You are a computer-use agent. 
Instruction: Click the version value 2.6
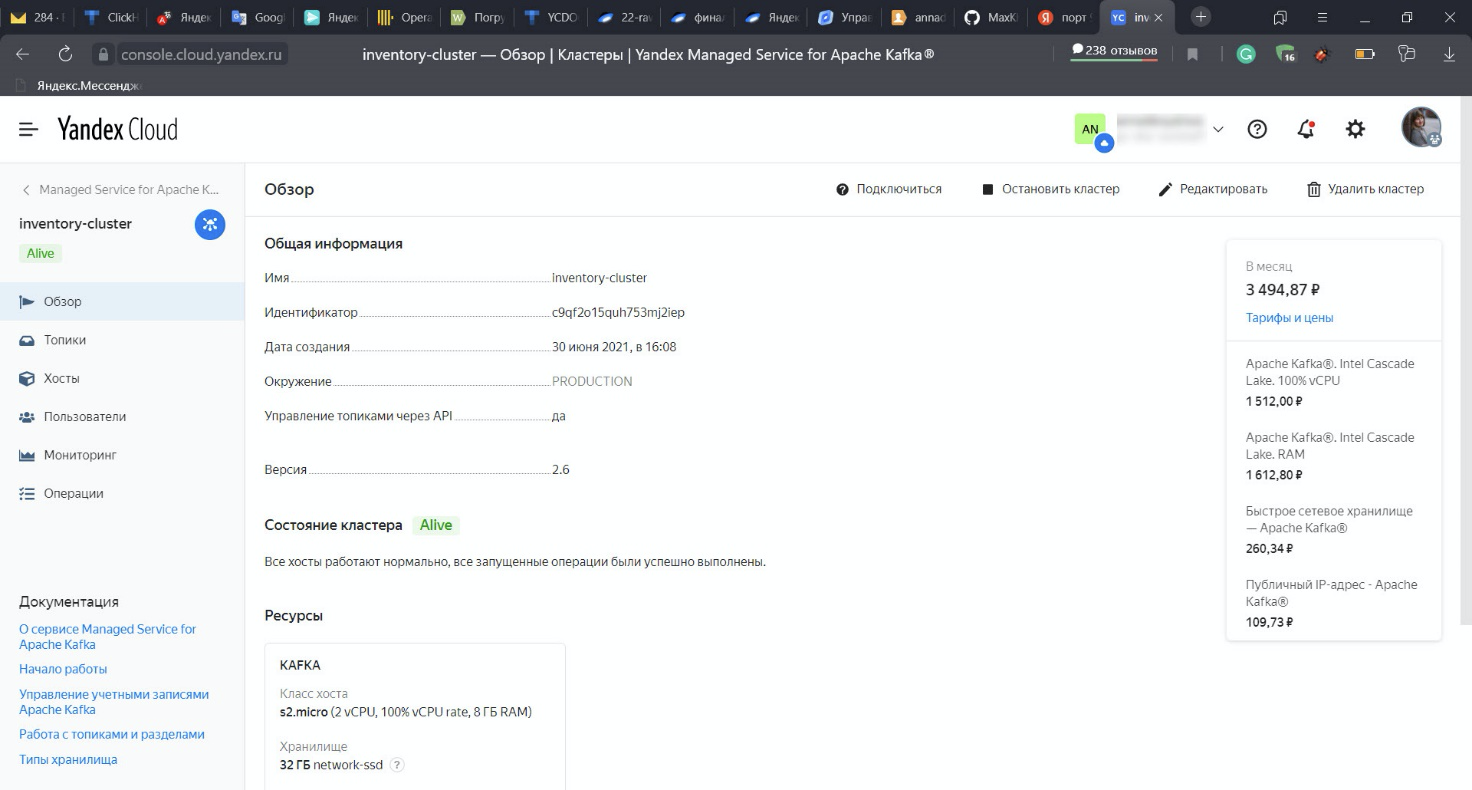[x=561, y=470]
